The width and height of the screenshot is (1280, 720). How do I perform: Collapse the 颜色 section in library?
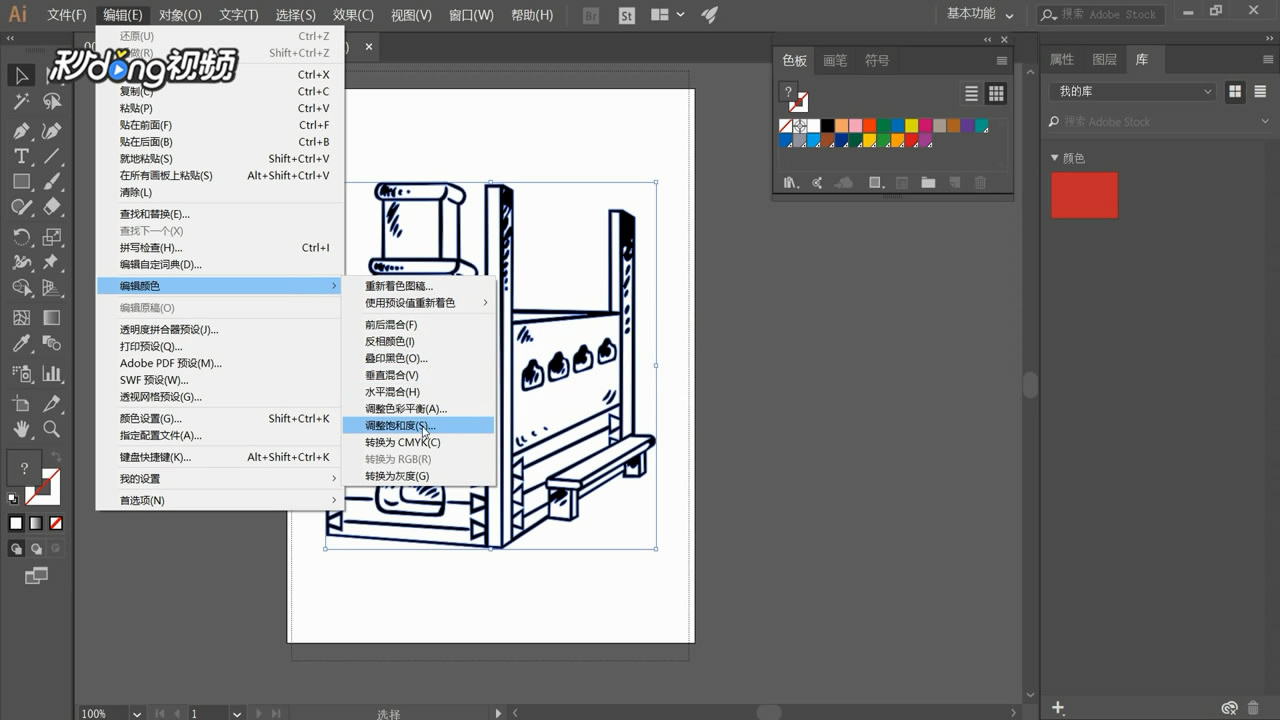tap(1054, 158)
